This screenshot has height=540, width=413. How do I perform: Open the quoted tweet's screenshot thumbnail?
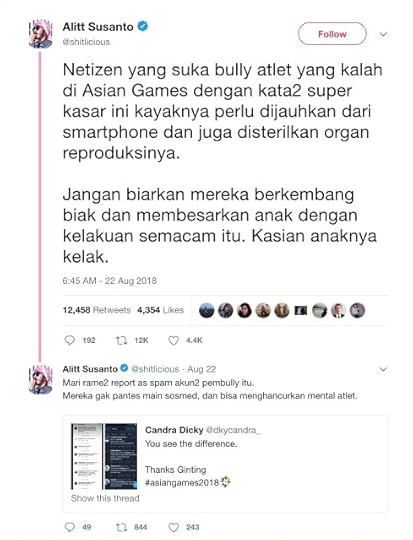coord(104,456)
